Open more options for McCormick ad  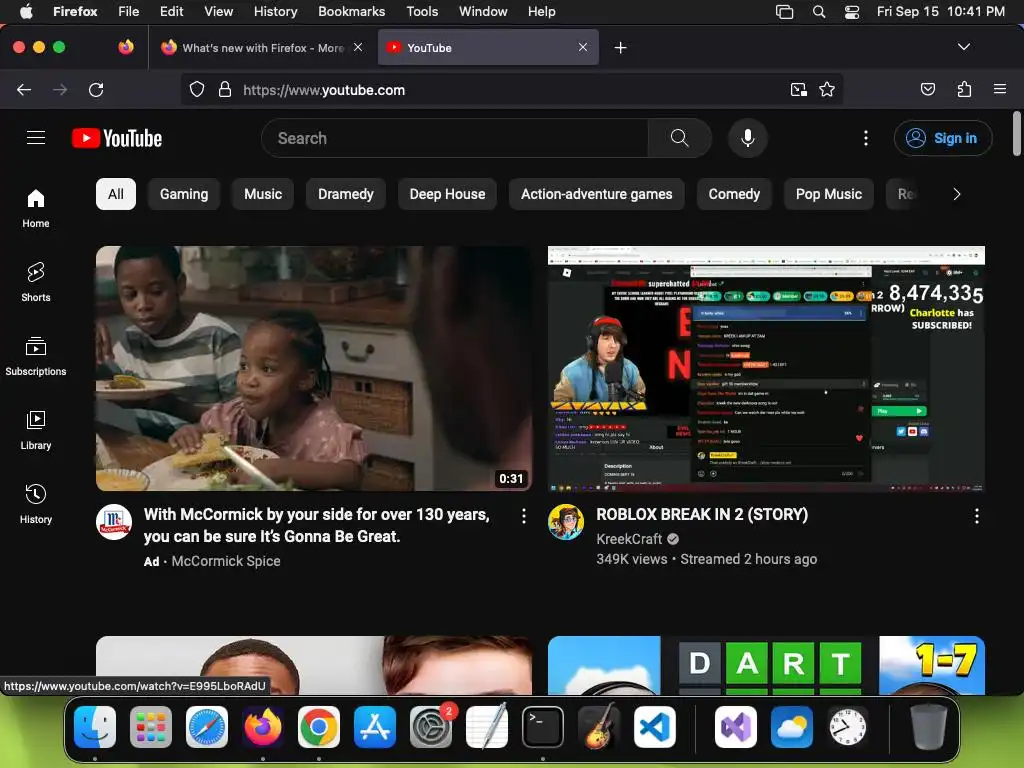[524, 516]
